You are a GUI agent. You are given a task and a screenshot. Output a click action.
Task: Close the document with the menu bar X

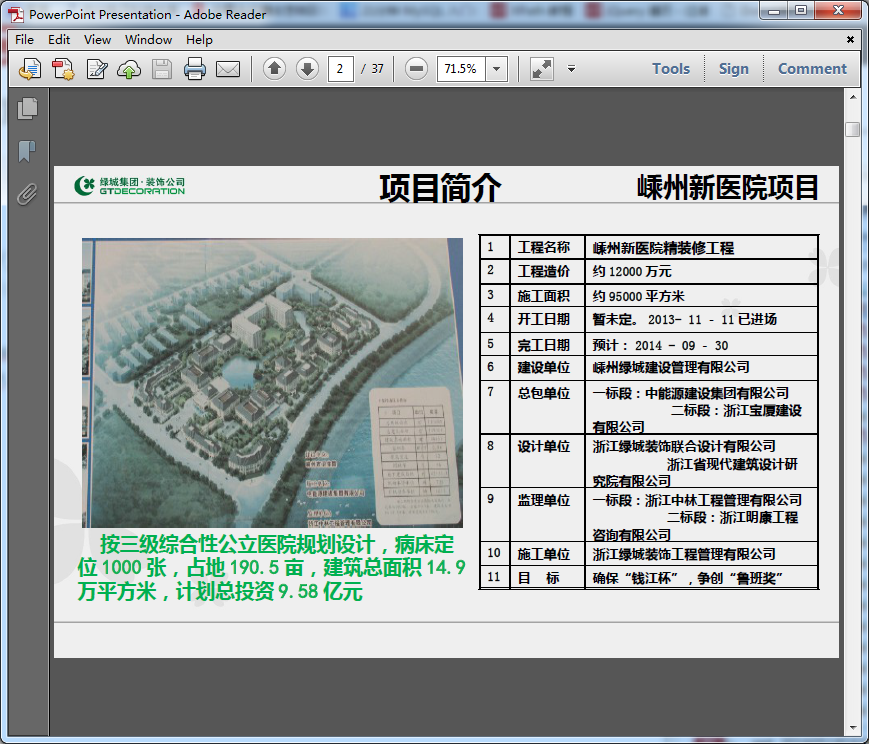coord(850,39)
